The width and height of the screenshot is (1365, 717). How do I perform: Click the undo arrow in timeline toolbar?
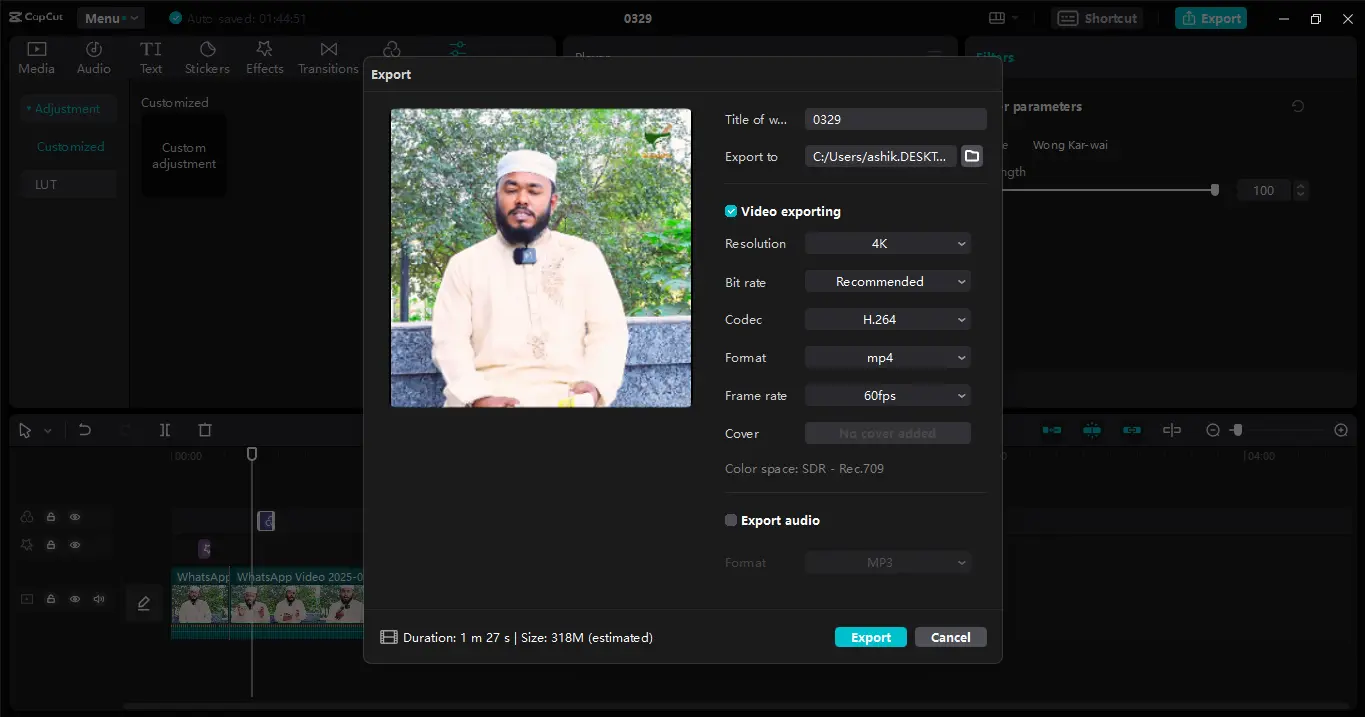coord(85,430)
